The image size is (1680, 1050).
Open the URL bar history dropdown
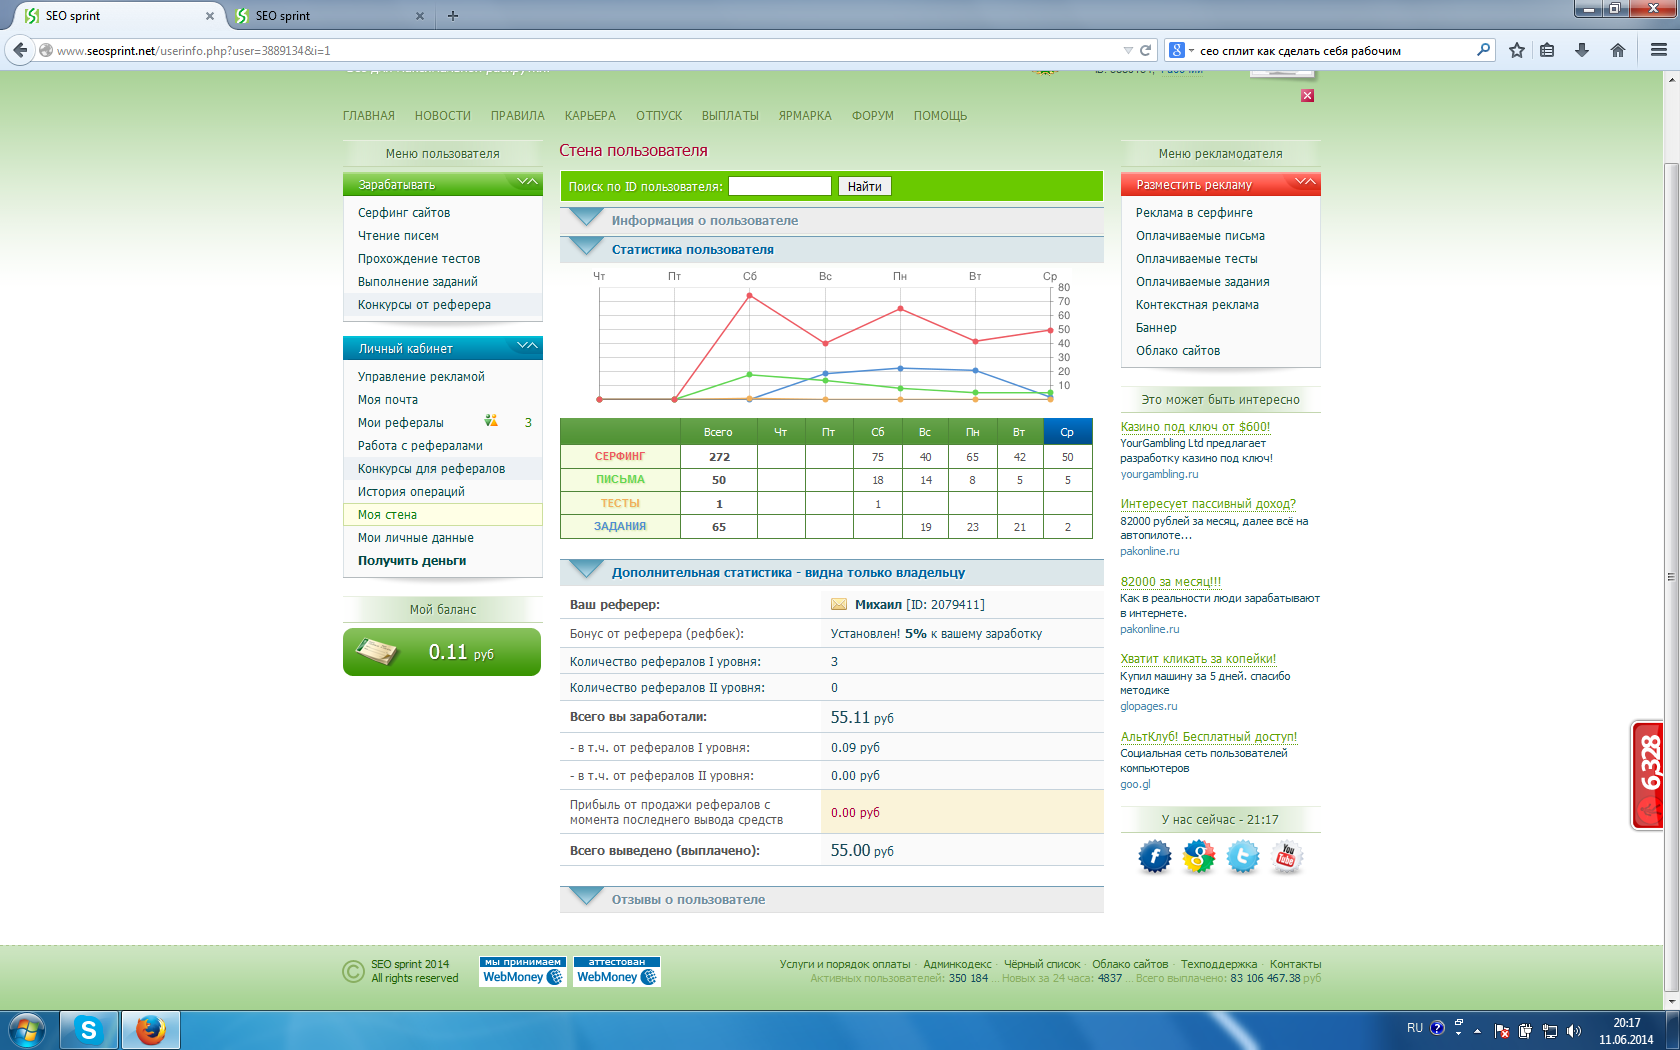(x=1128, y=50)
